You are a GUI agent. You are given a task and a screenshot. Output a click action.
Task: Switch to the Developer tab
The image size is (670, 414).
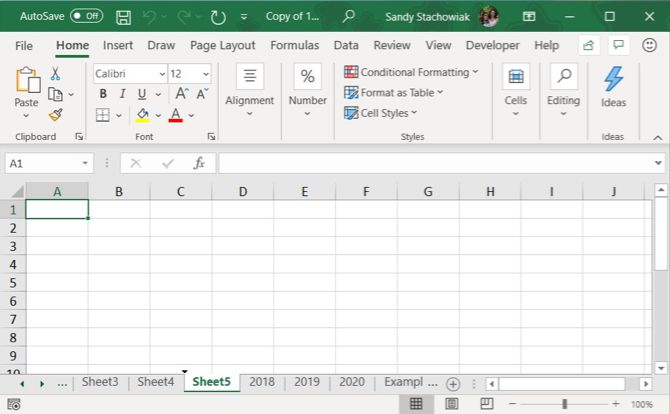click(492, 45)
